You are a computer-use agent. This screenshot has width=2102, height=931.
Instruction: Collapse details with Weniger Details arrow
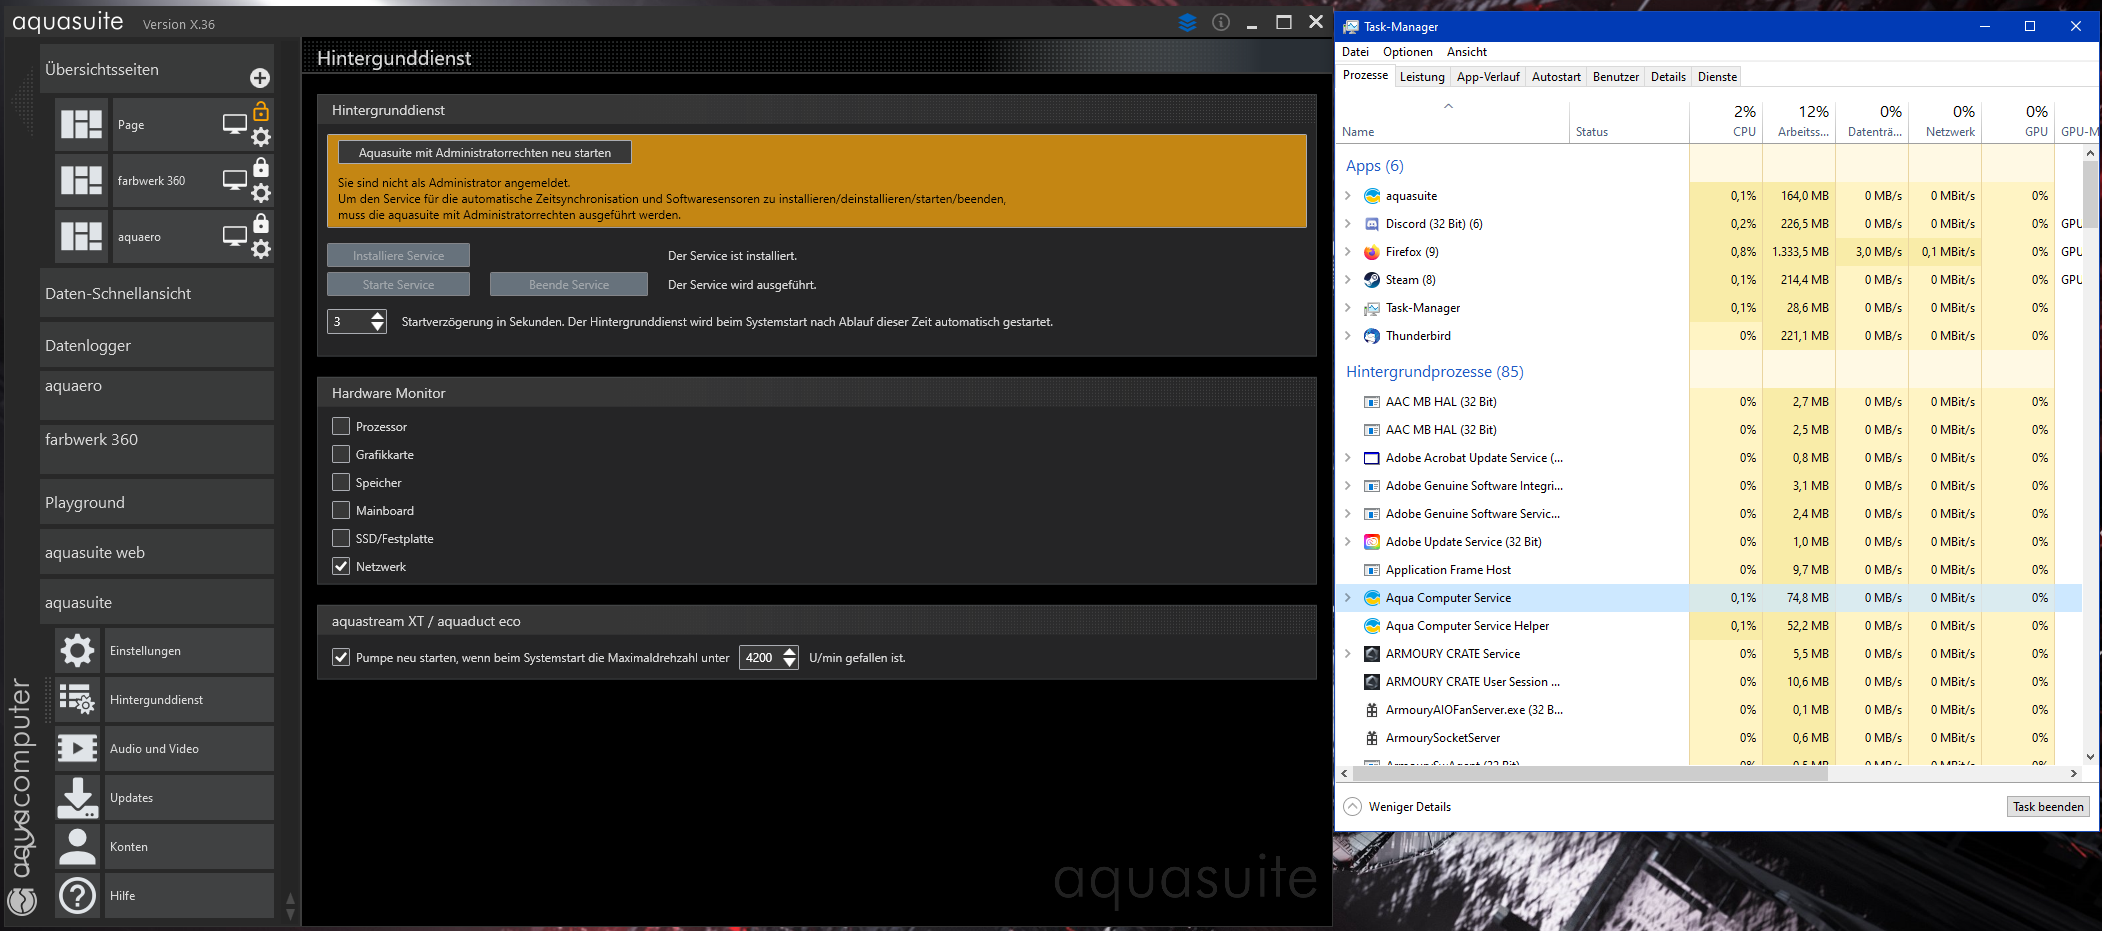[x=1353, y=807]
